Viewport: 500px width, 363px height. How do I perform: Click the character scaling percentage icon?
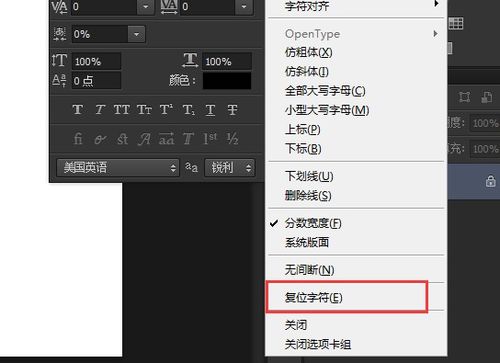coord(60,34)
